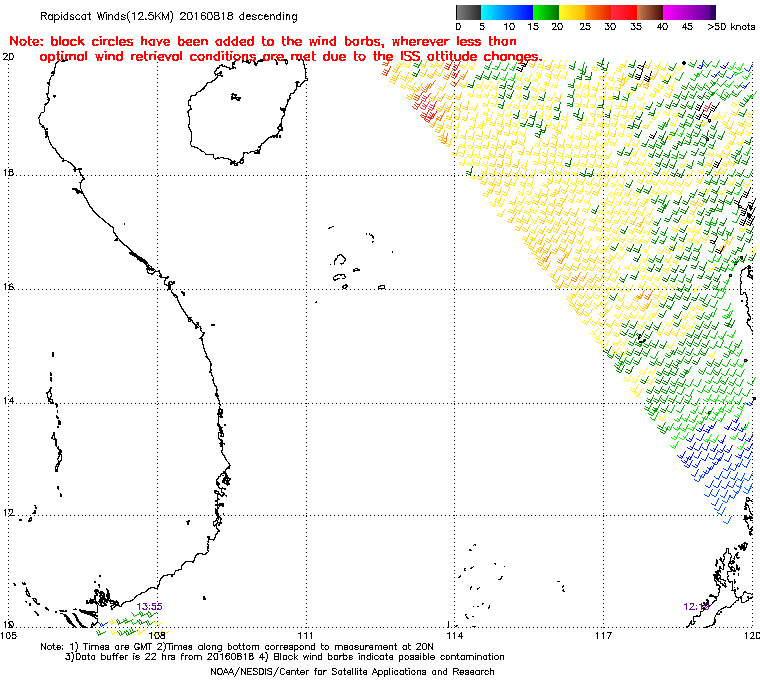Viewport: 760px width, 688px height.
Task: Click the brown 35–40 knot legend segment
Action: (x=650, y=12)
